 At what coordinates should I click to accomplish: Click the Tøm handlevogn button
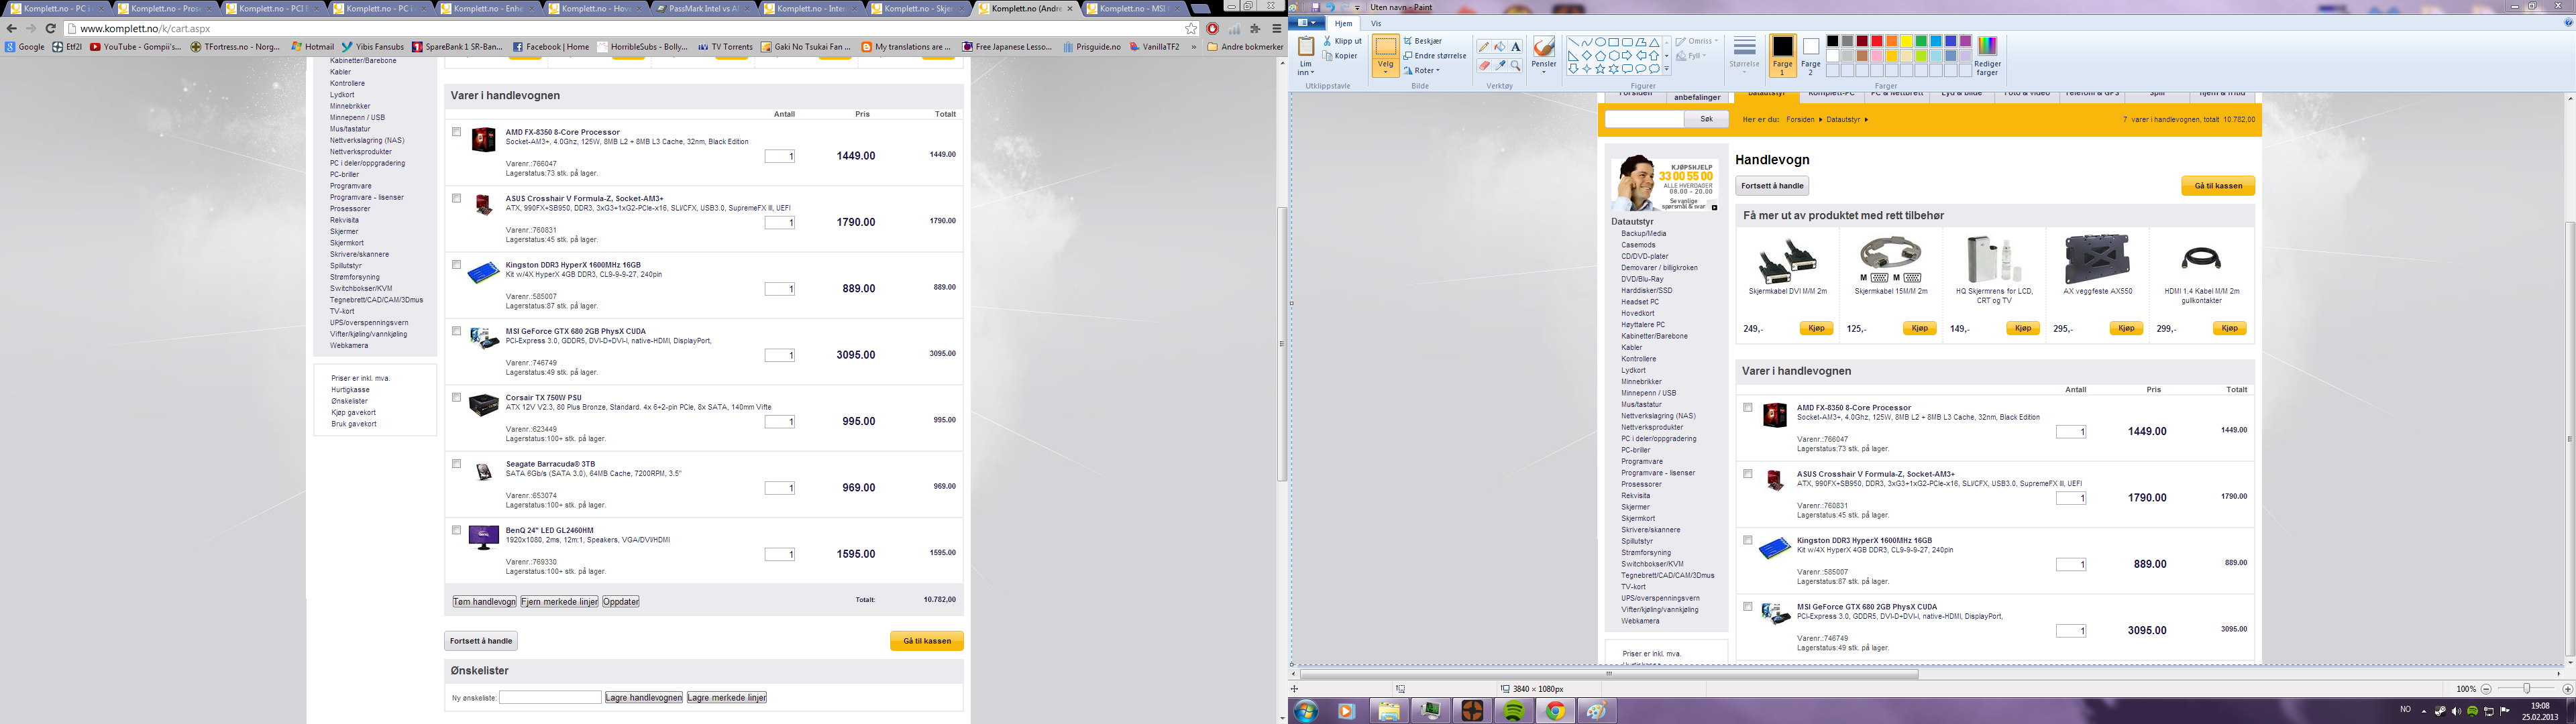point(484,602)
